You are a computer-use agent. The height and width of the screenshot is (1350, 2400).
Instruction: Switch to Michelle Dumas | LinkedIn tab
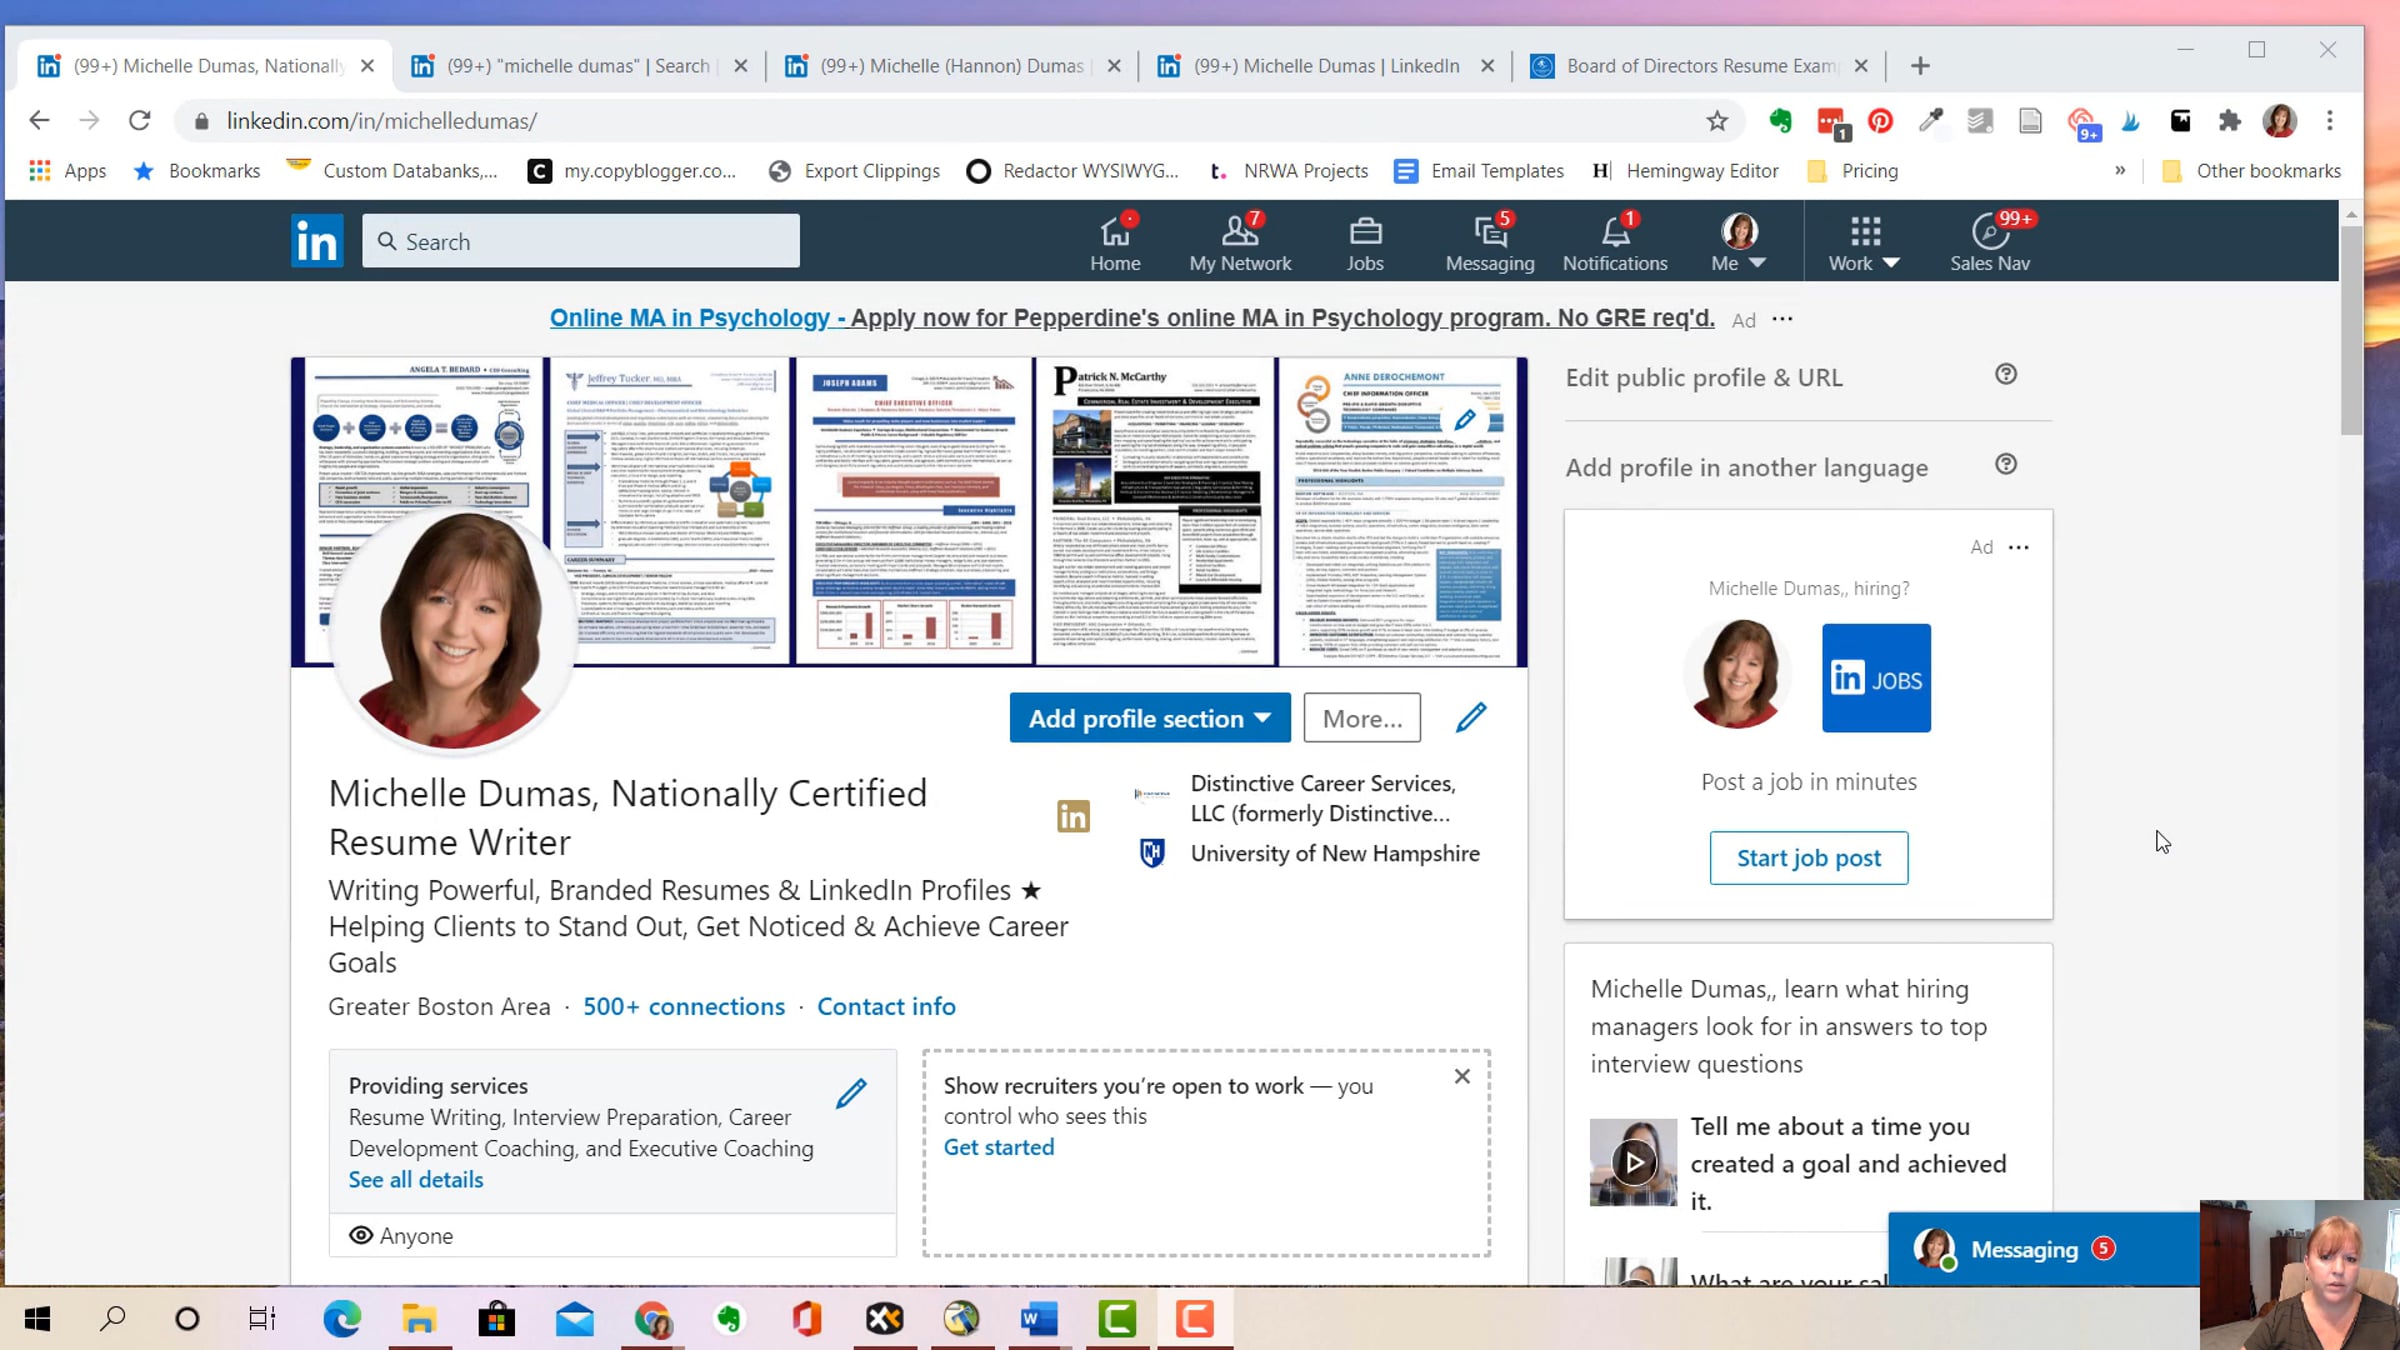coord(1326,66)
